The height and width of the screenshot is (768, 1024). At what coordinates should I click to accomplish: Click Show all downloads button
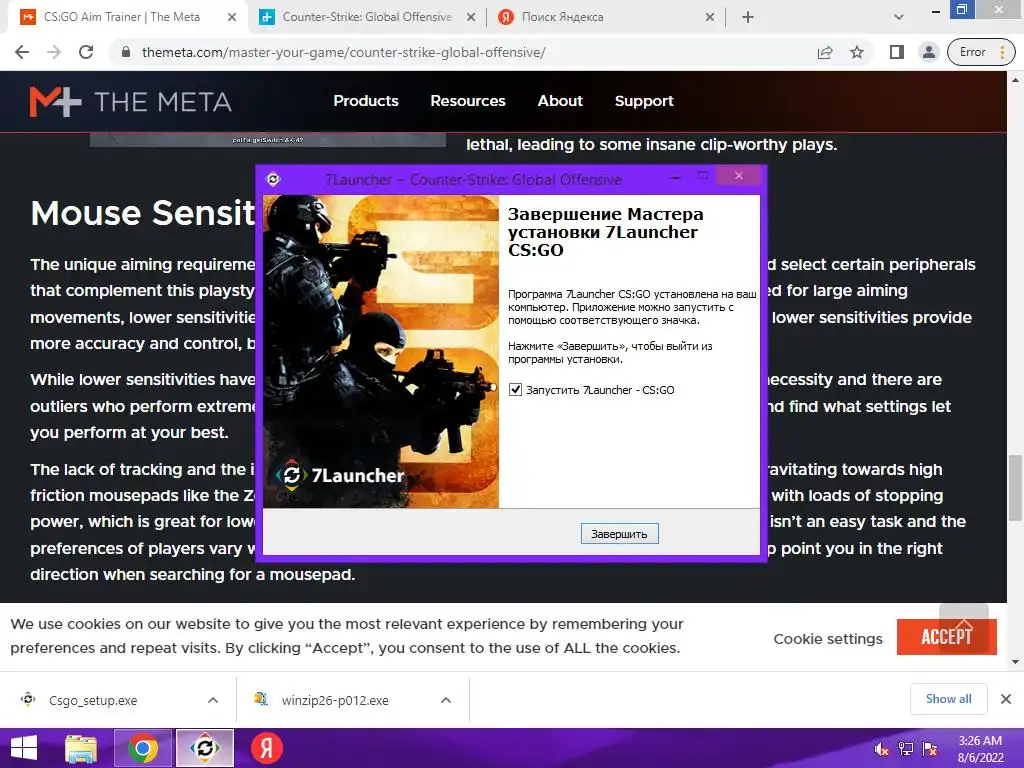(x=948, y=699)
